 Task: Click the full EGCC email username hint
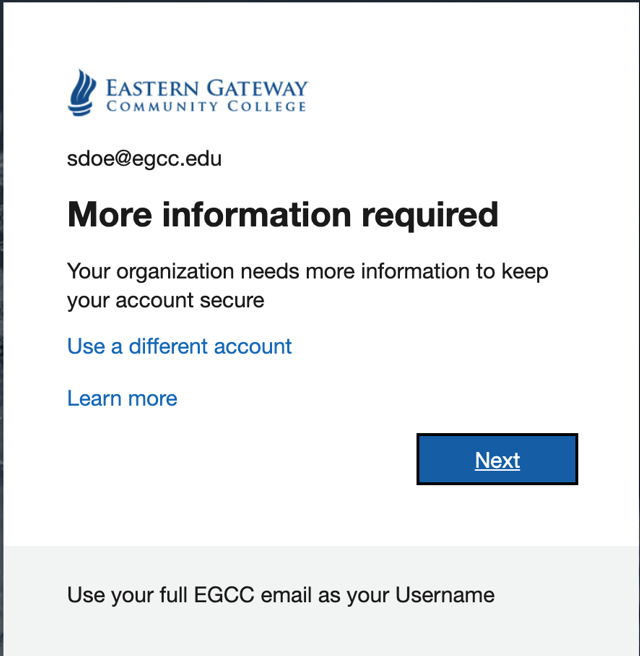[x=280, y=595]
